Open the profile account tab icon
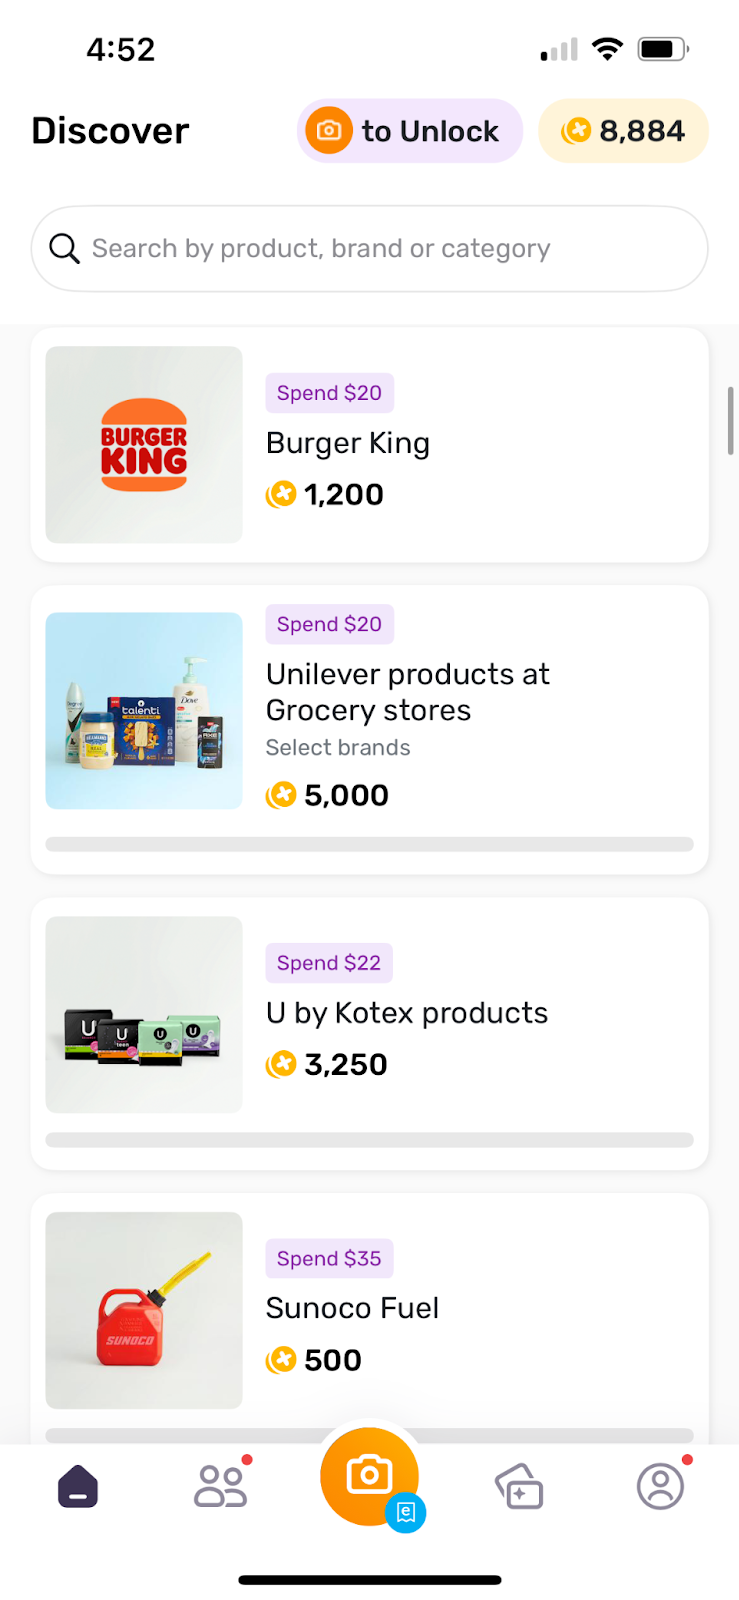The height and width of the screenshot is (1600, 739). pos(660,1486)
